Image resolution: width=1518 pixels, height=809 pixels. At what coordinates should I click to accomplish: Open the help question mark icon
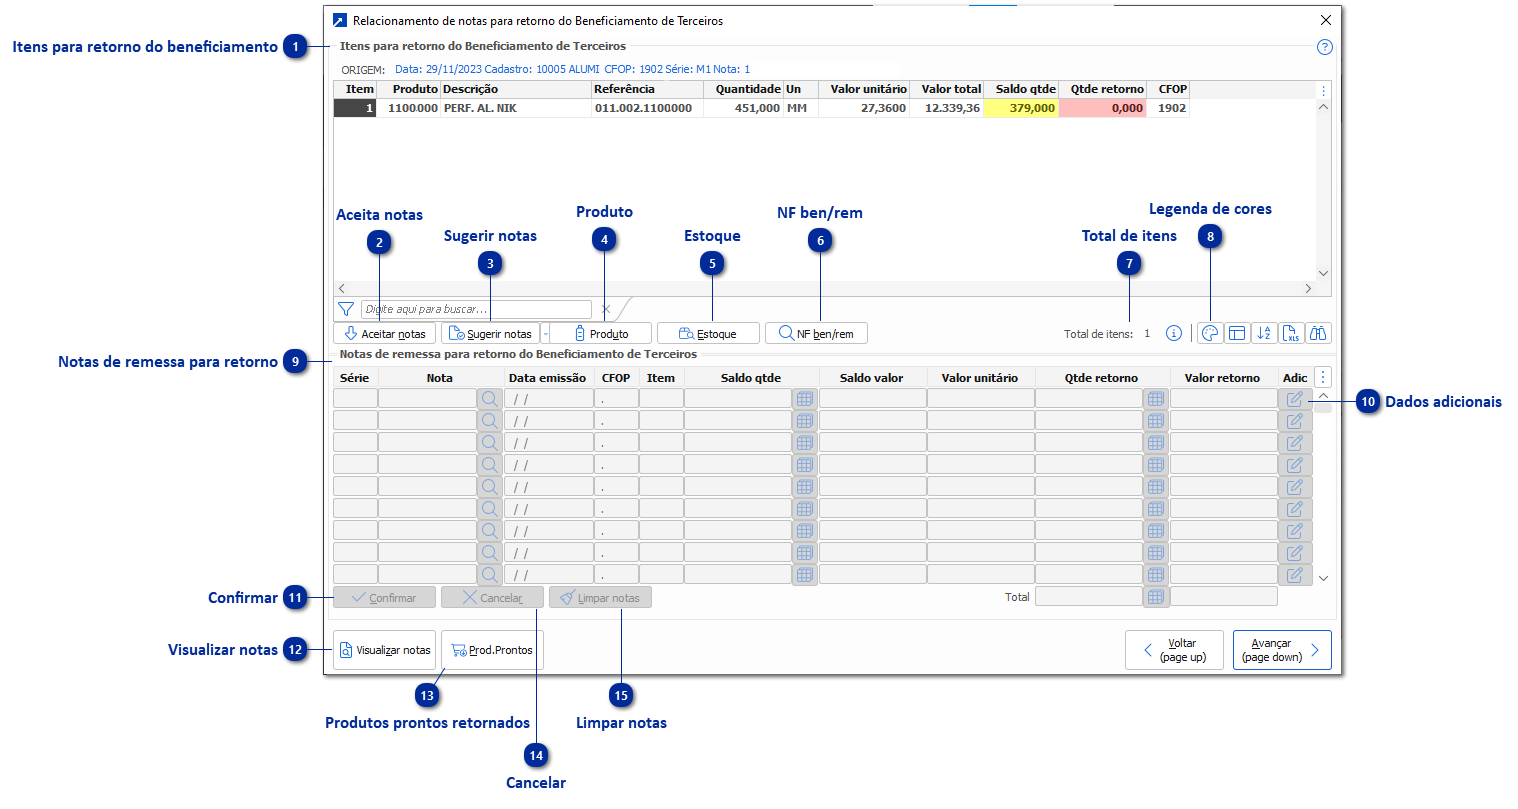tap(1325, 47)
